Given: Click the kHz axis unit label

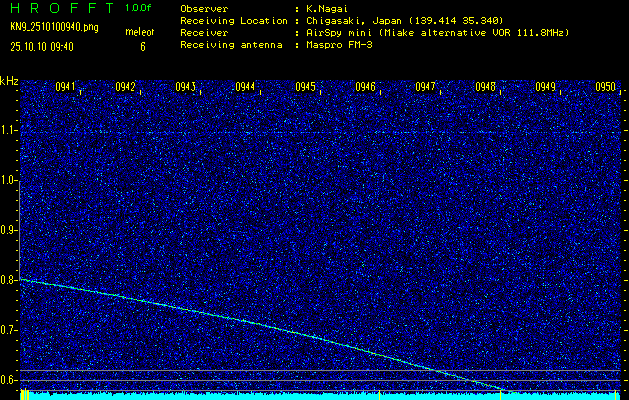Looking at the screenshot, I should point(9,80).
